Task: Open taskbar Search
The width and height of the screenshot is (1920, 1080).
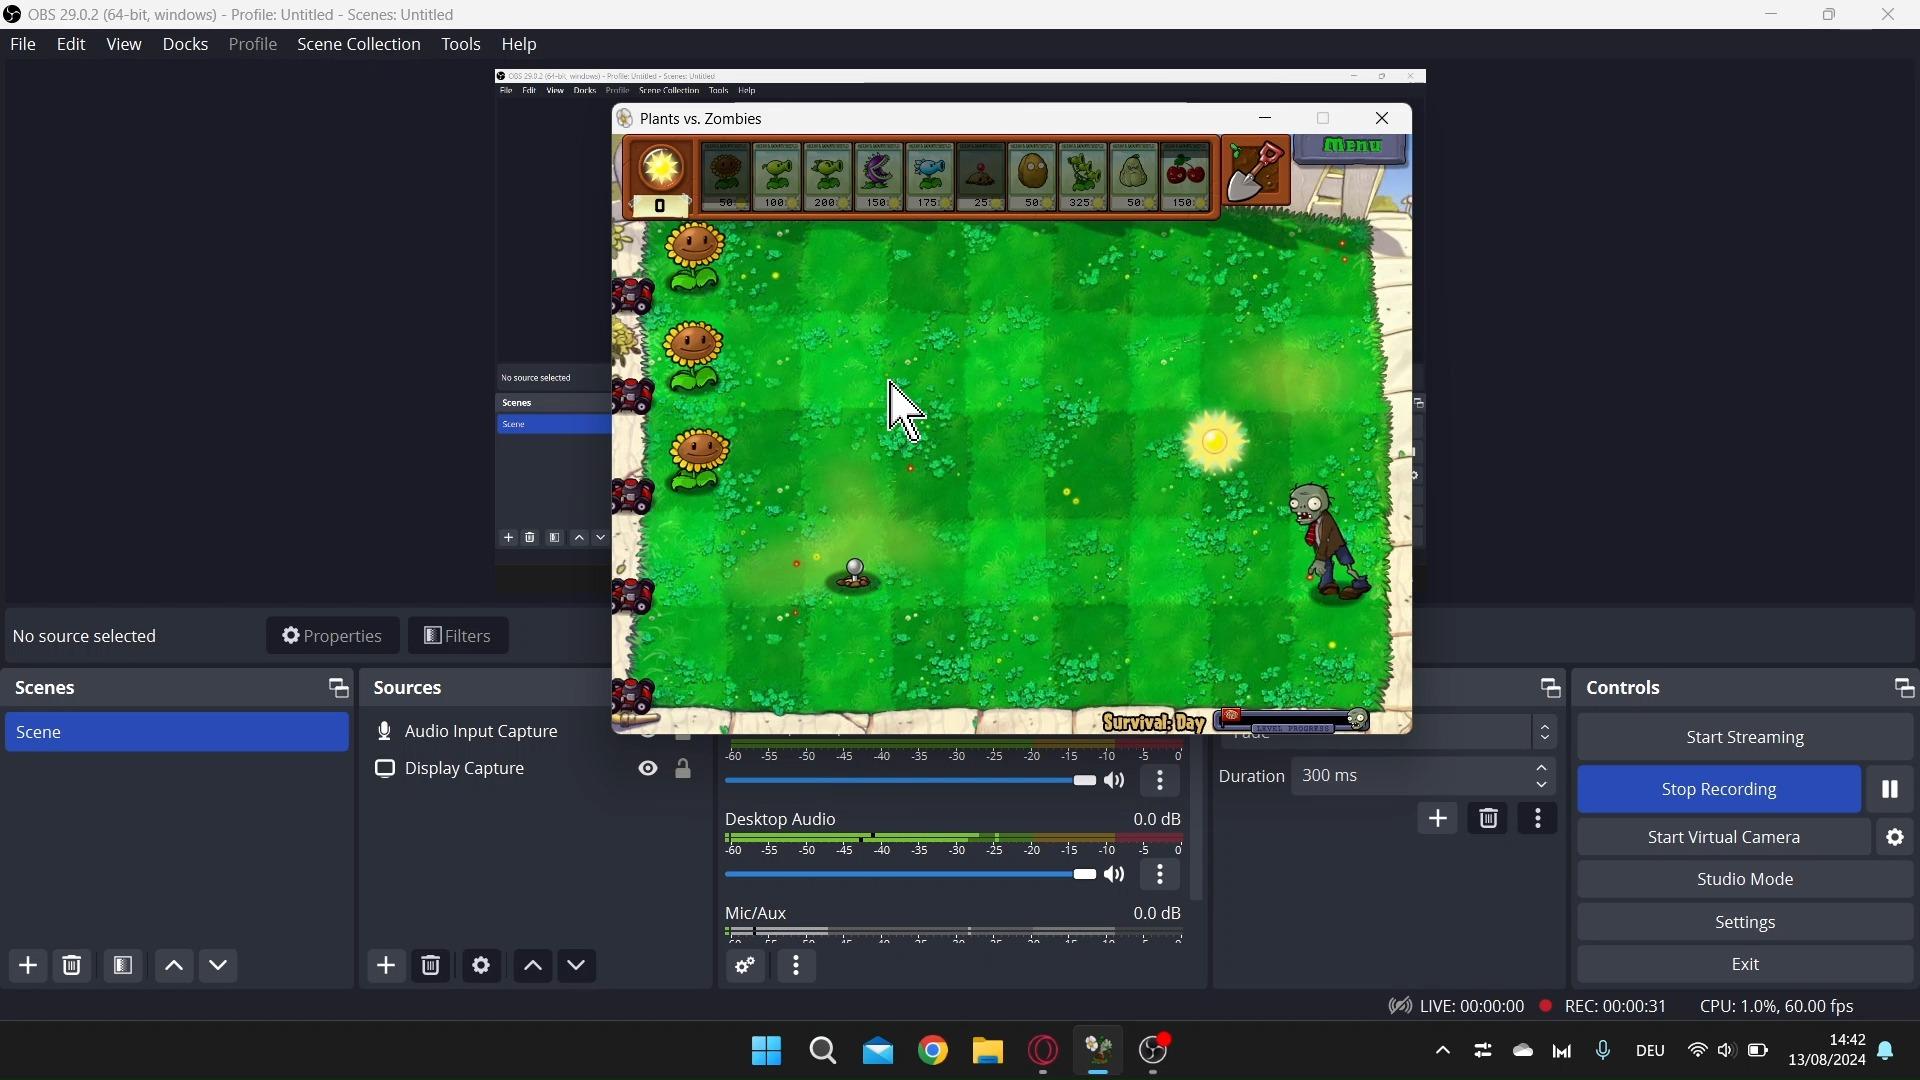Action: [823, 1052]
